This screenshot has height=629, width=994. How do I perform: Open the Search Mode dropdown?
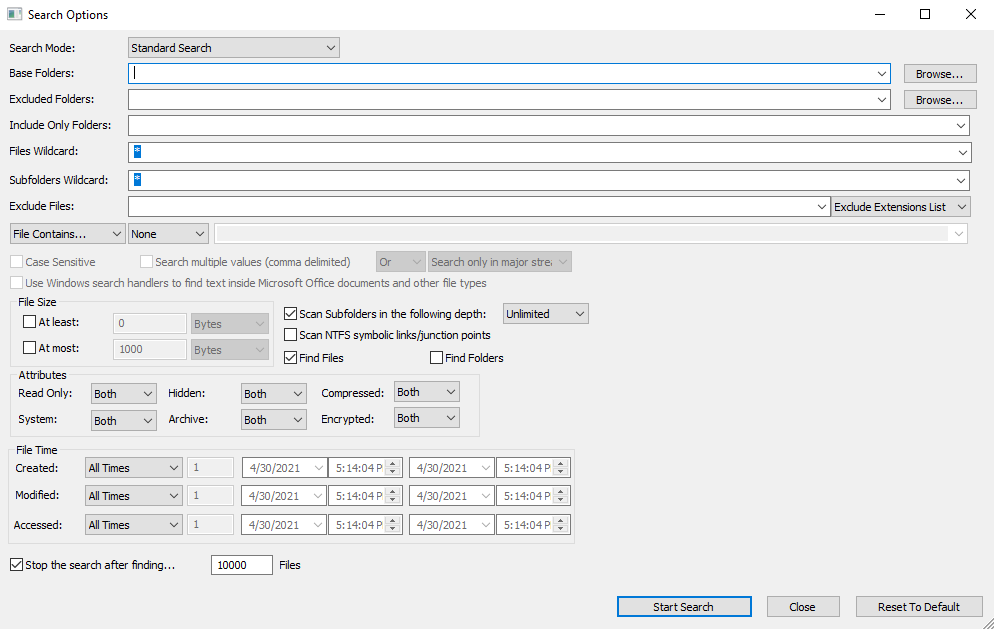click(234, 48)
